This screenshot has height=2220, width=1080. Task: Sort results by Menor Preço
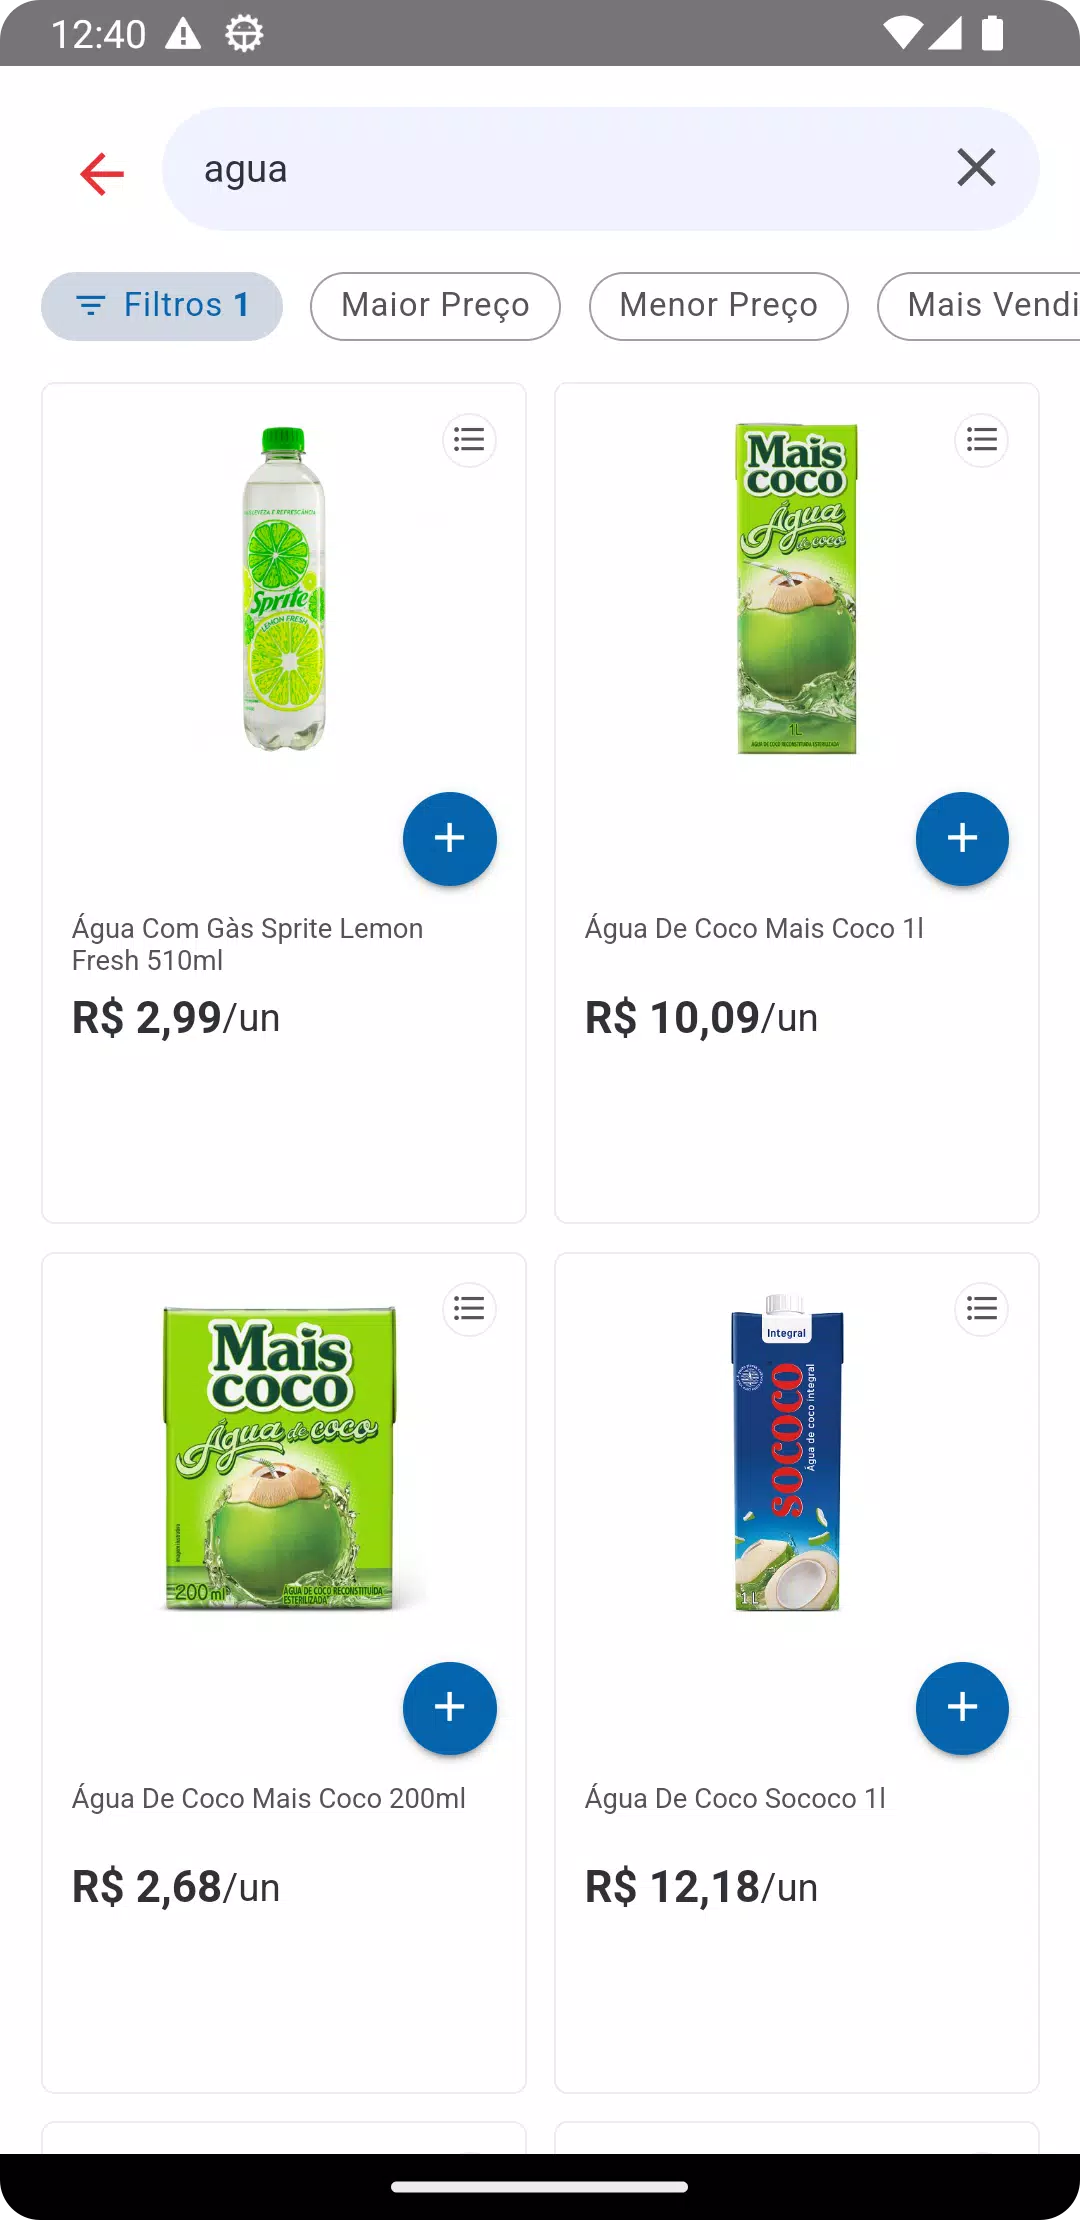[719, 306]
